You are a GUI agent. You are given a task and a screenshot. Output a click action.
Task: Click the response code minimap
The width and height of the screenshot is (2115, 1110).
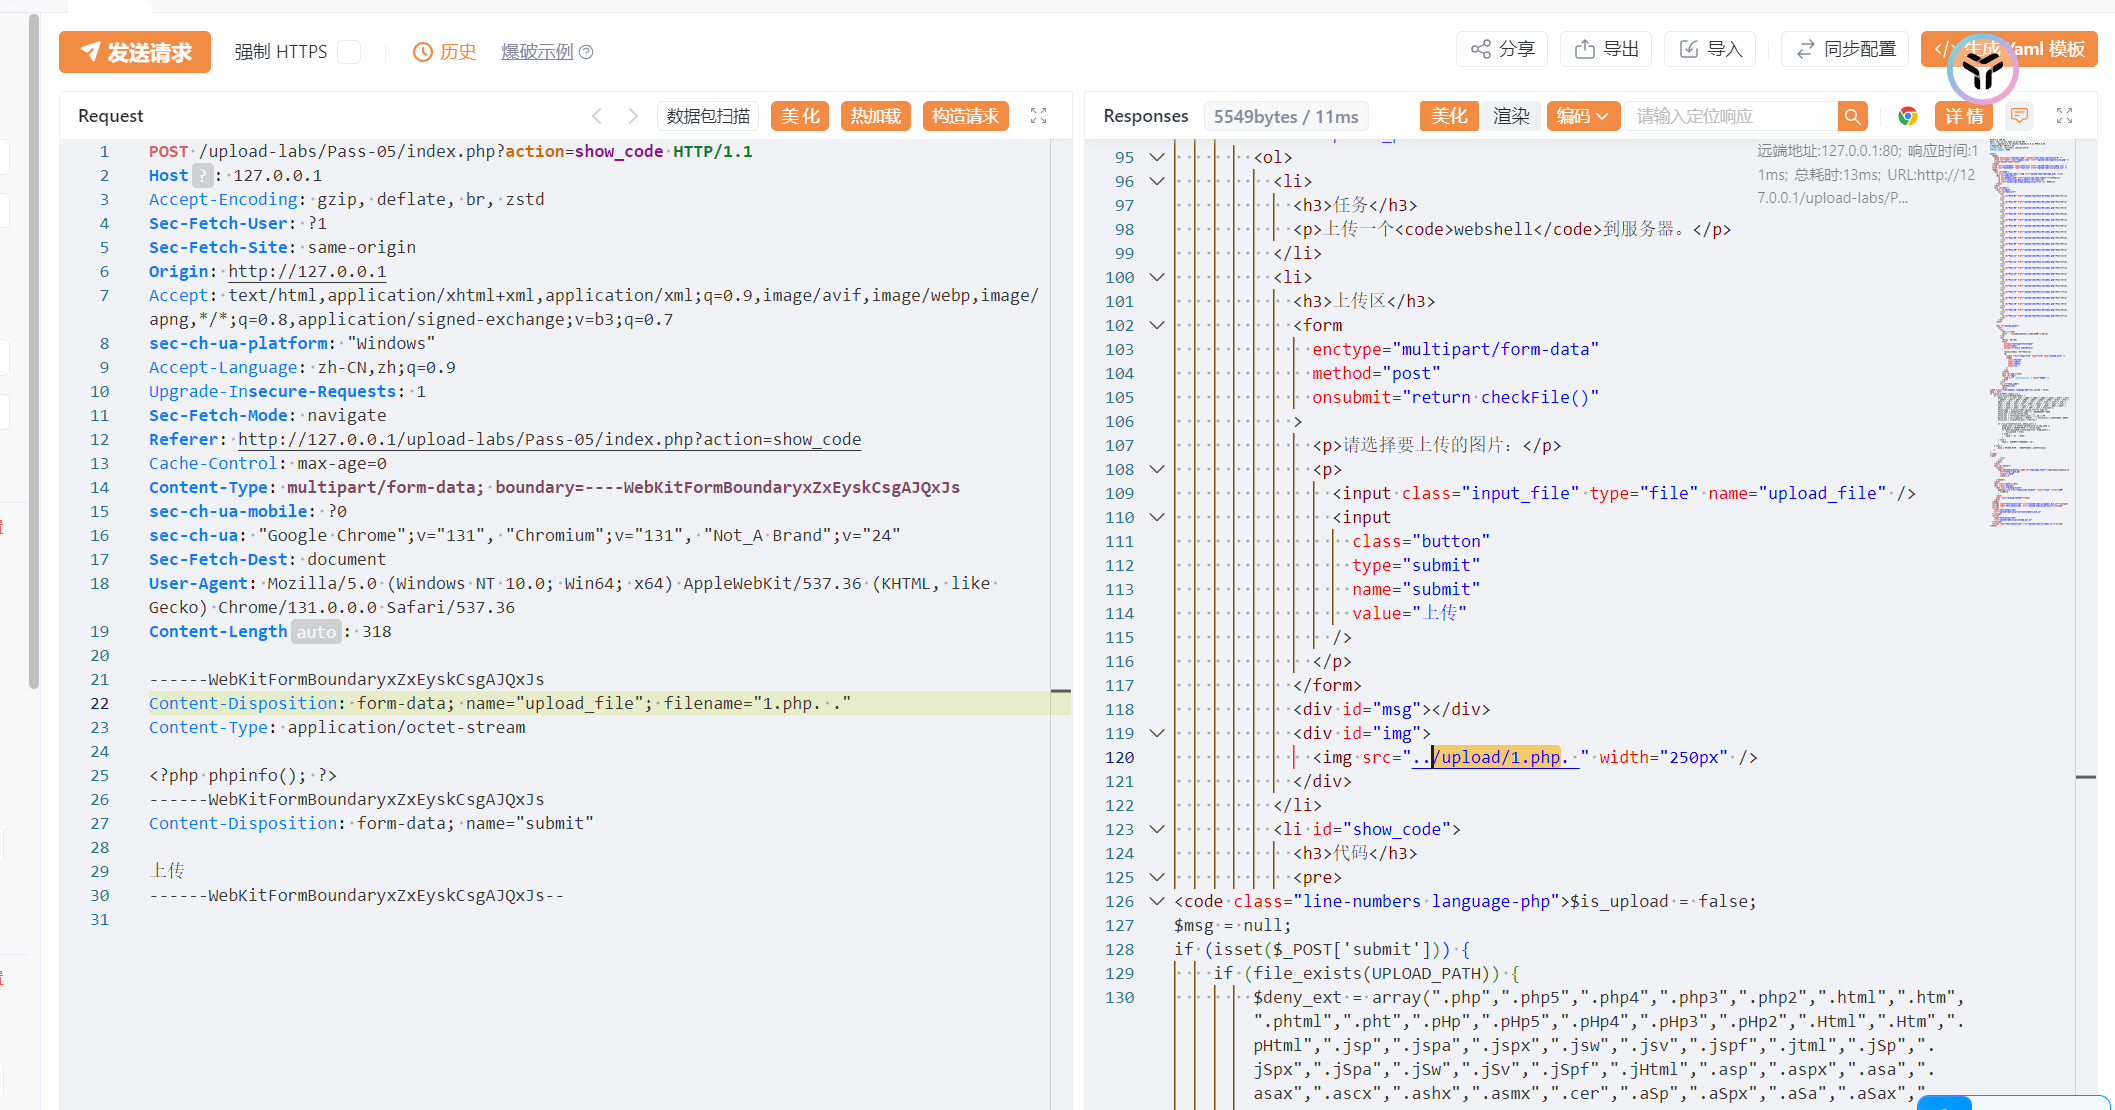(2030, 330)
